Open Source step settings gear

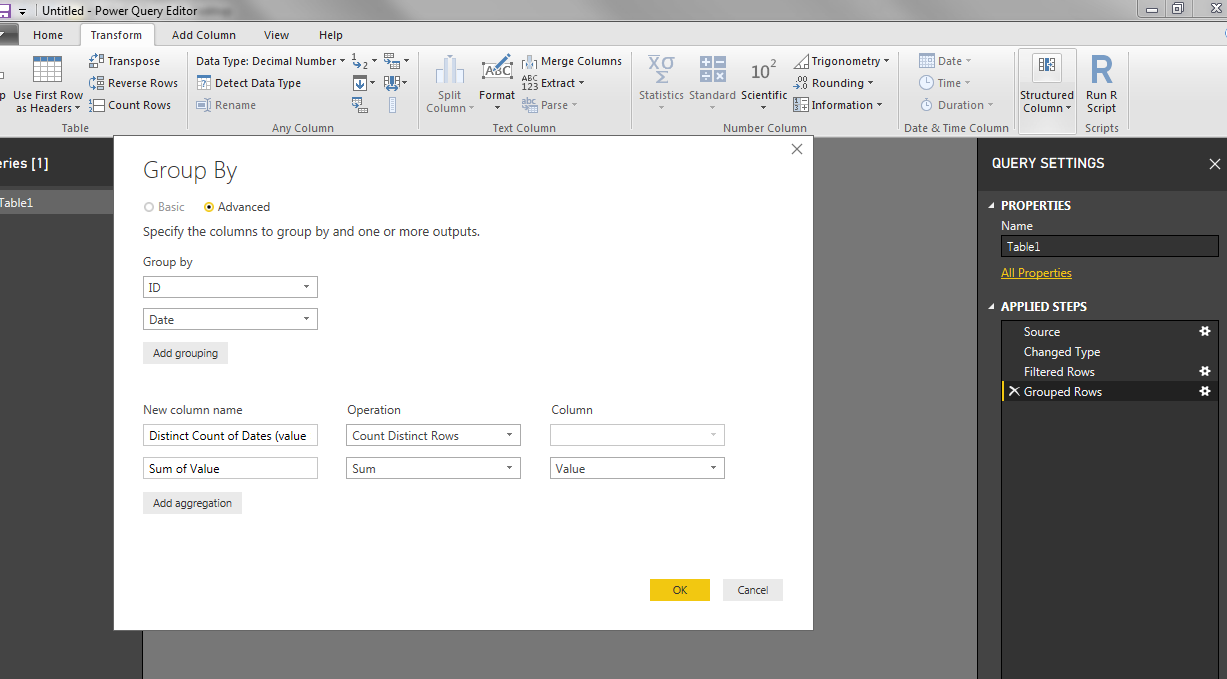[1205, 331]
